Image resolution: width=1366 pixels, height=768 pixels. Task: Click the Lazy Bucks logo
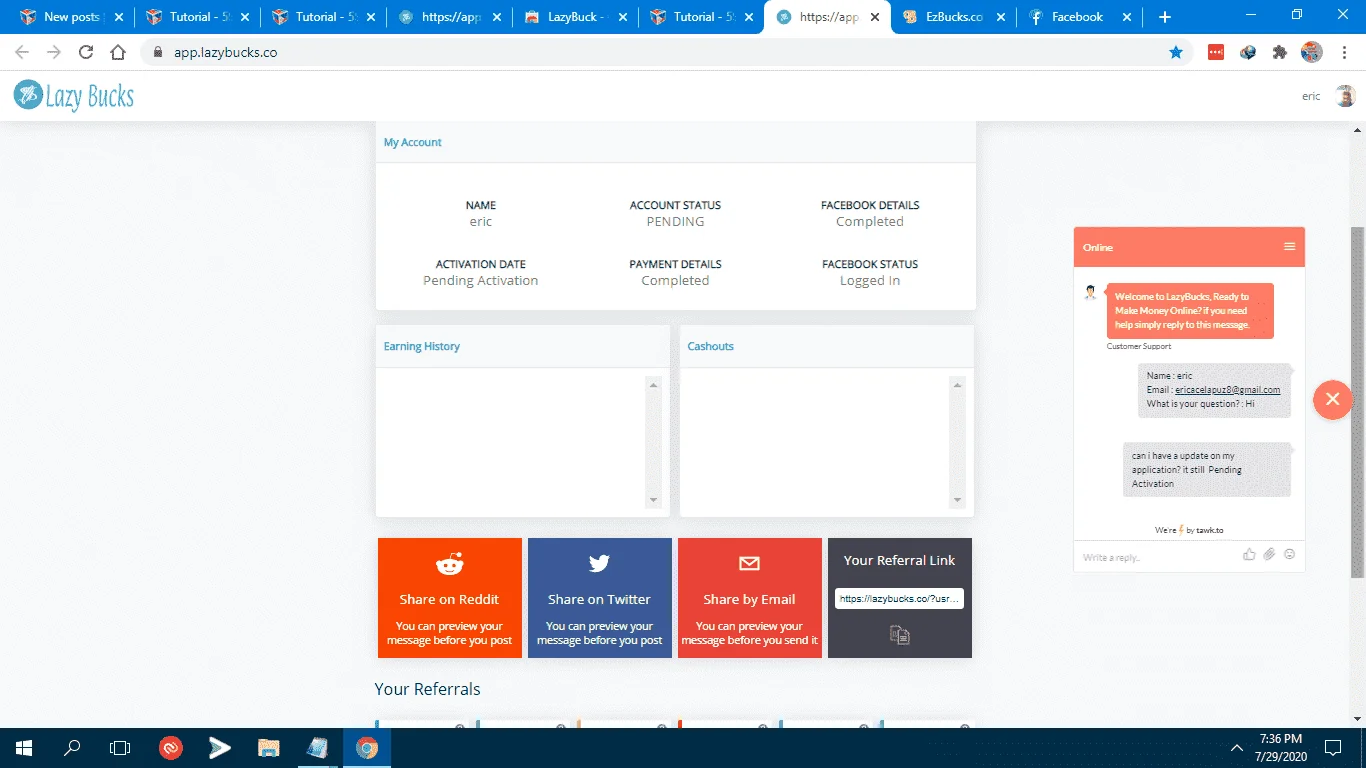coord(74,96)
